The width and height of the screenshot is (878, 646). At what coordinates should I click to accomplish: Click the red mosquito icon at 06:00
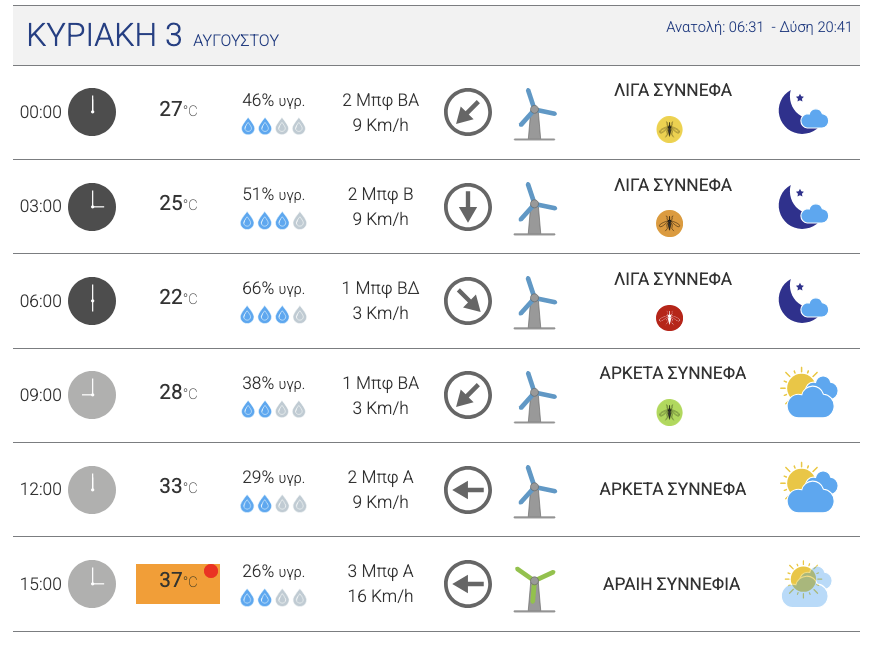tap(669, 318)
